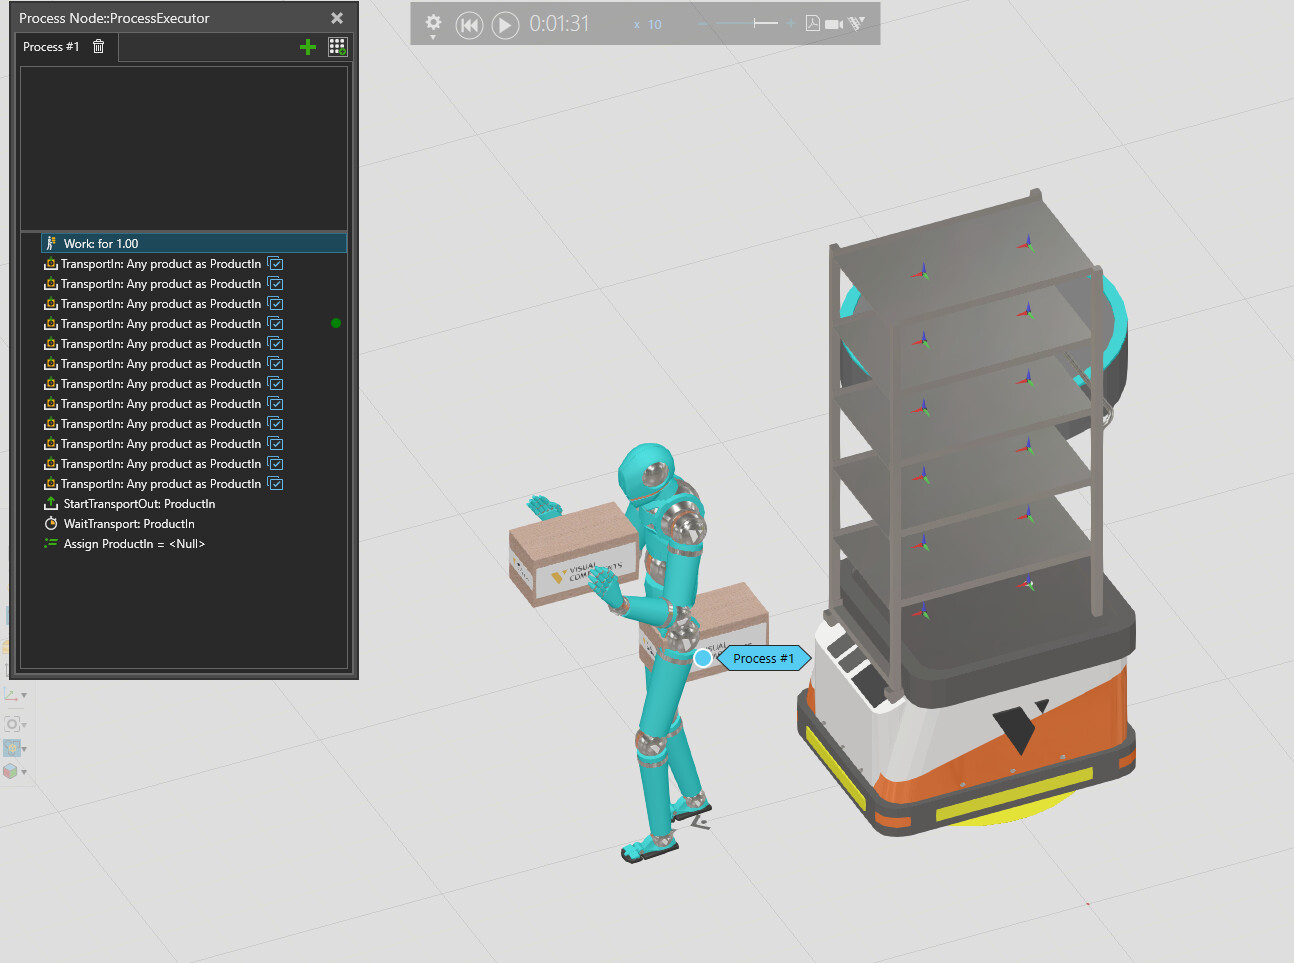This screenshot has width=1294, height=963.
Task: Toggle the checkbox on the first TransportIn statement
Action: [276, 264]
